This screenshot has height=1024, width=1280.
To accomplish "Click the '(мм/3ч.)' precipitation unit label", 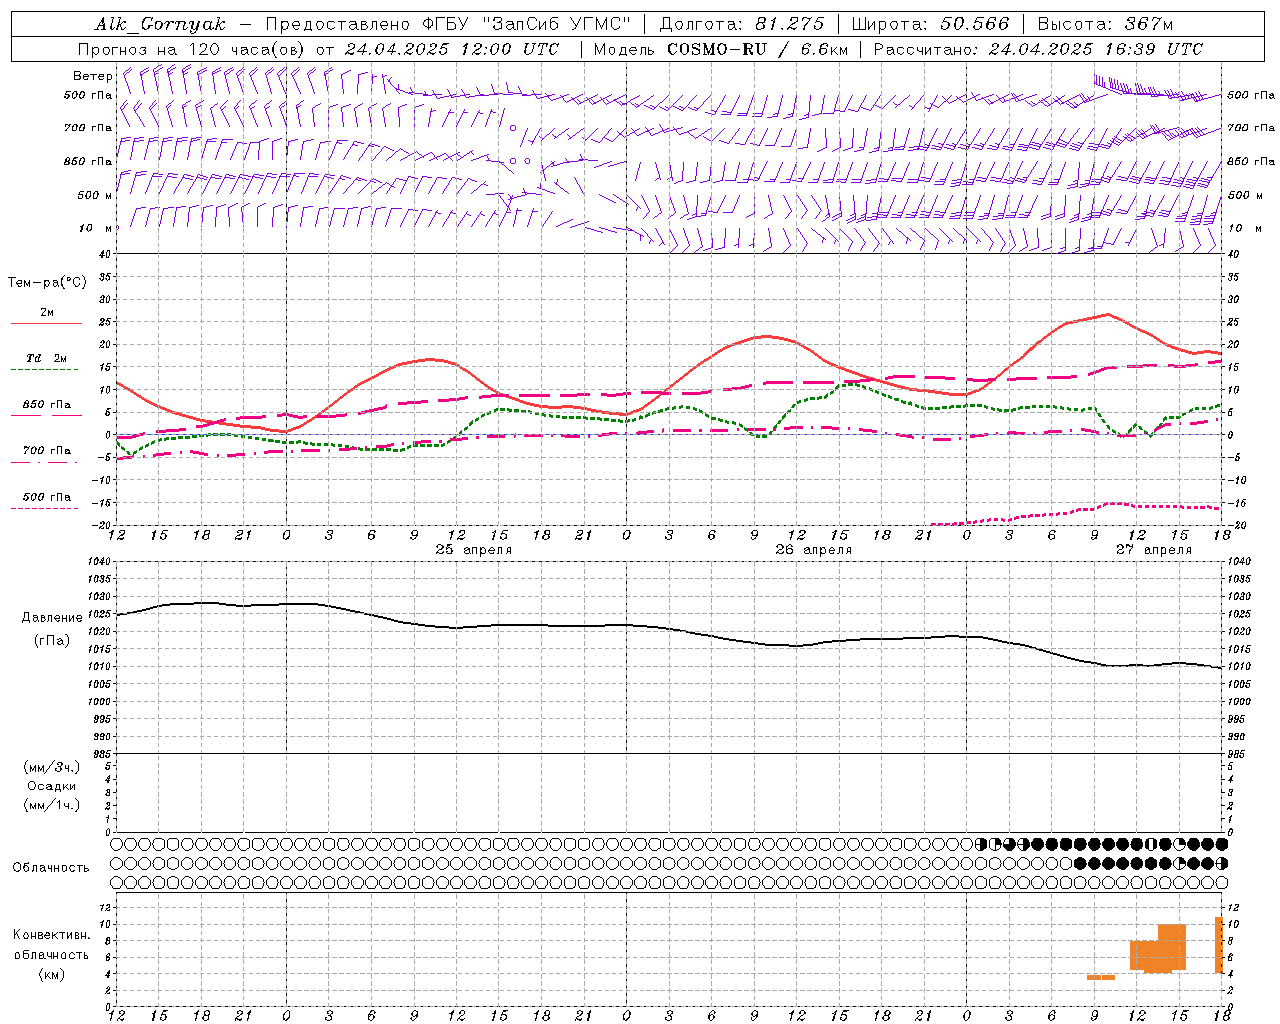I will 51,767.
